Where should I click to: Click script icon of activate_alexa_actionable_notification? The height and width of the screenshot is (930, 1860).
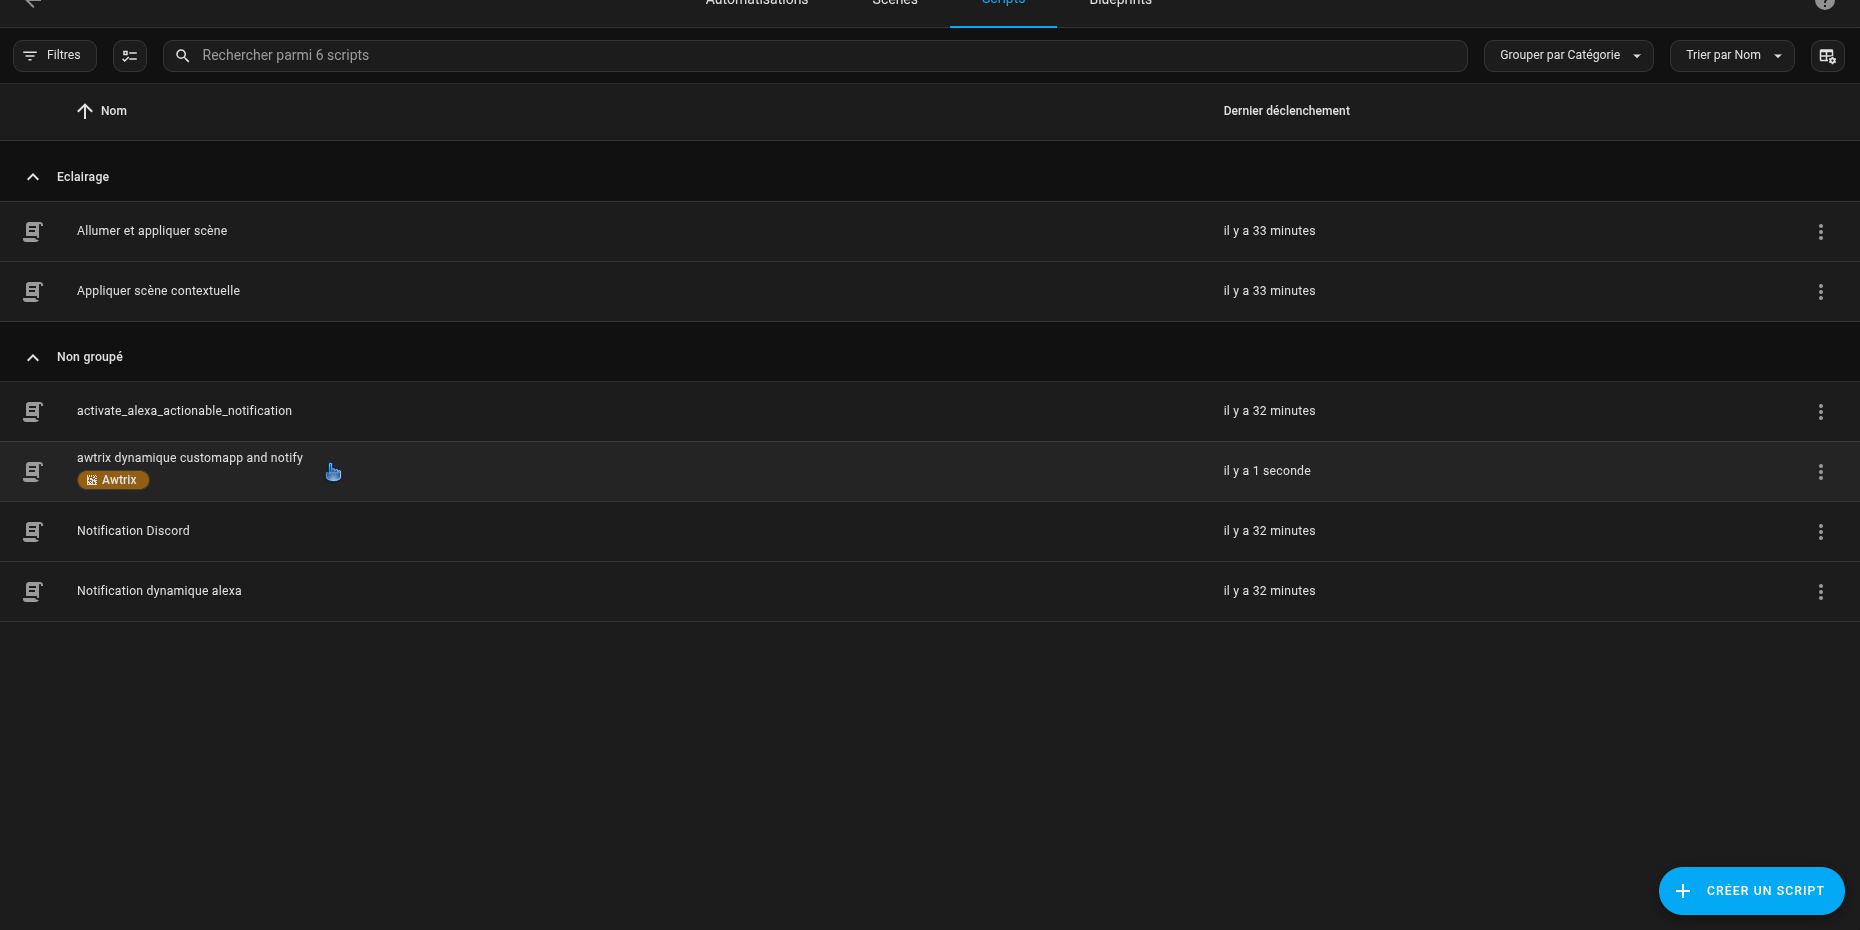(x=33, y=412)
